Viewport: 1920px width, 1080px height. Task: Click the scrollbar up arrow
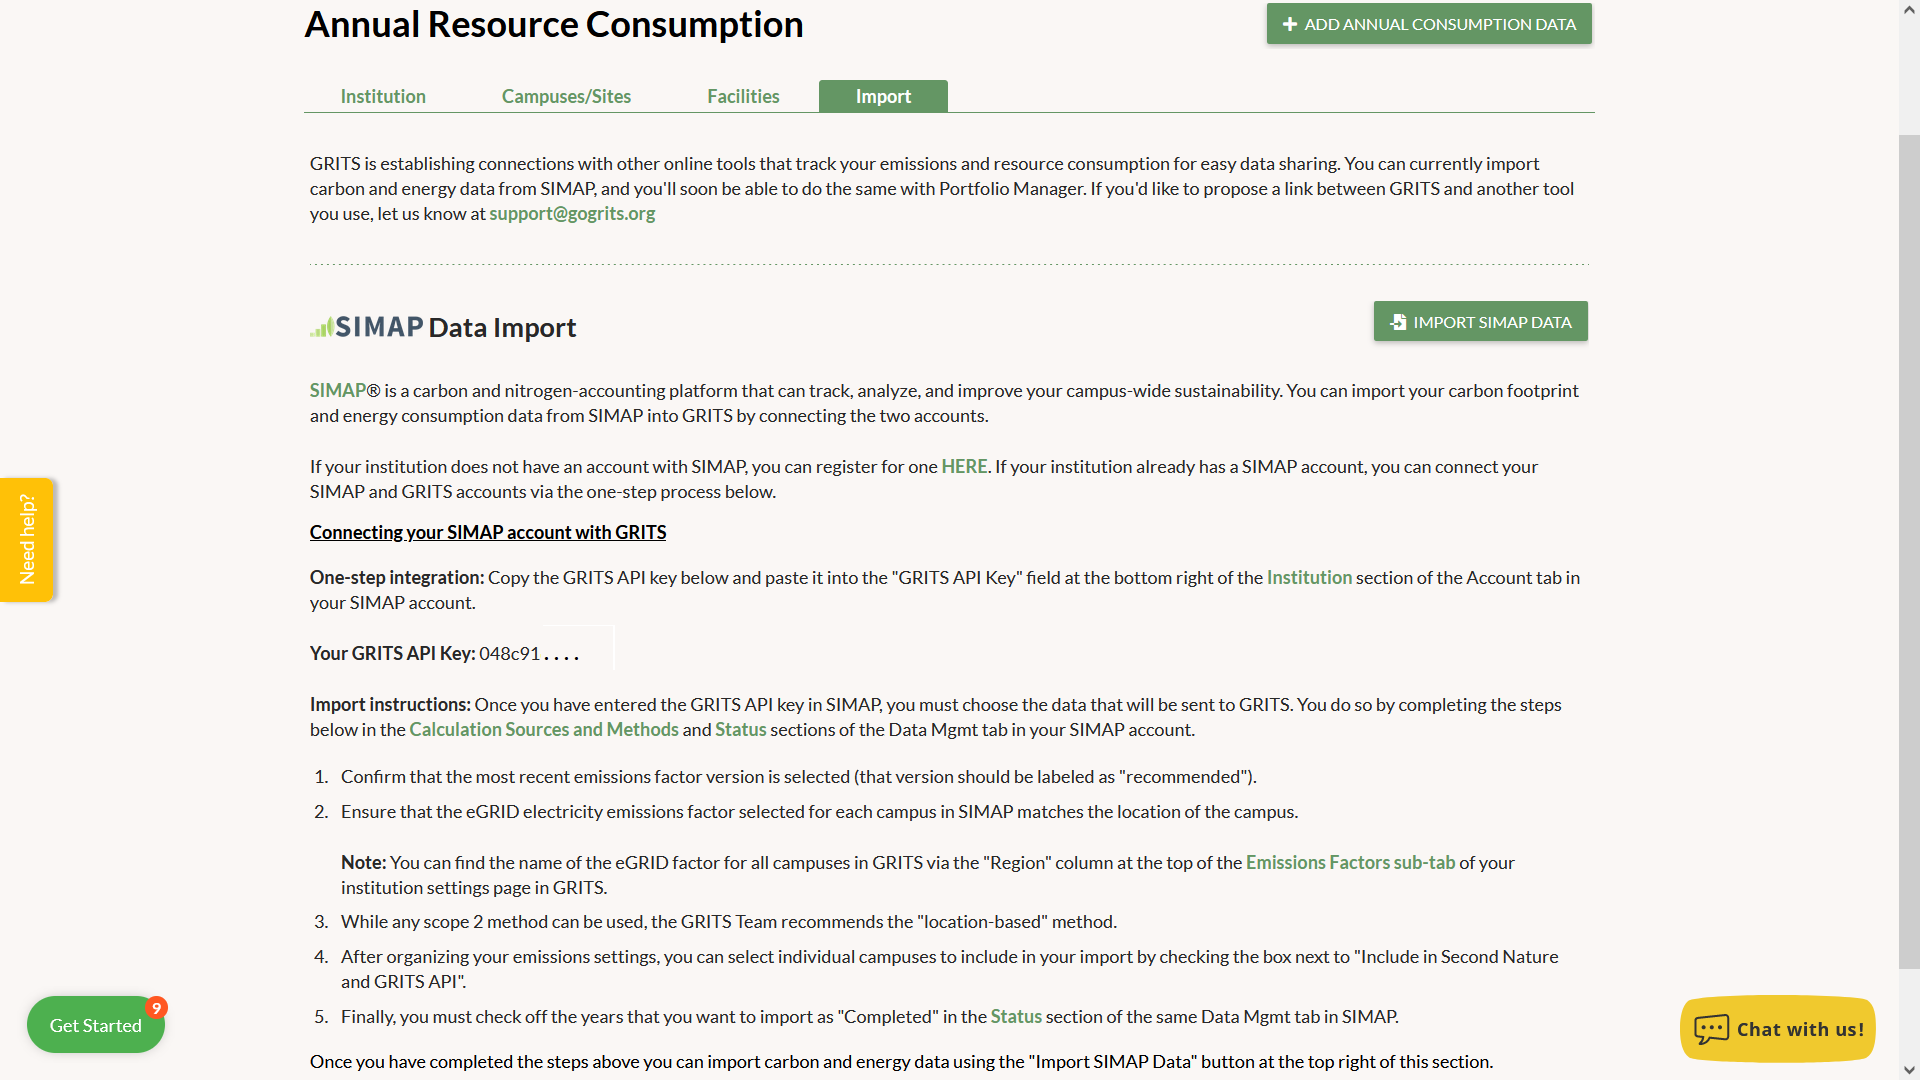pos(1909,9)
